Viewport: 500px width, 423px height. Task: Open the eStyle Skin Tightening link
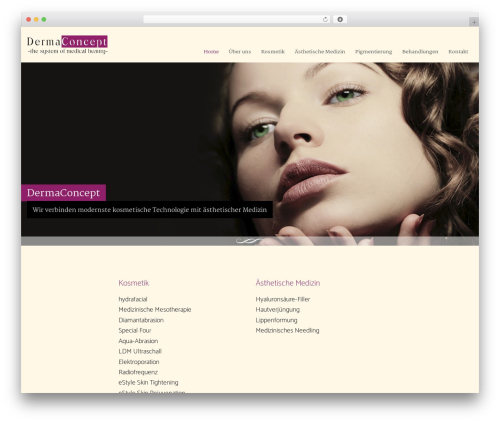click(148, 382)
